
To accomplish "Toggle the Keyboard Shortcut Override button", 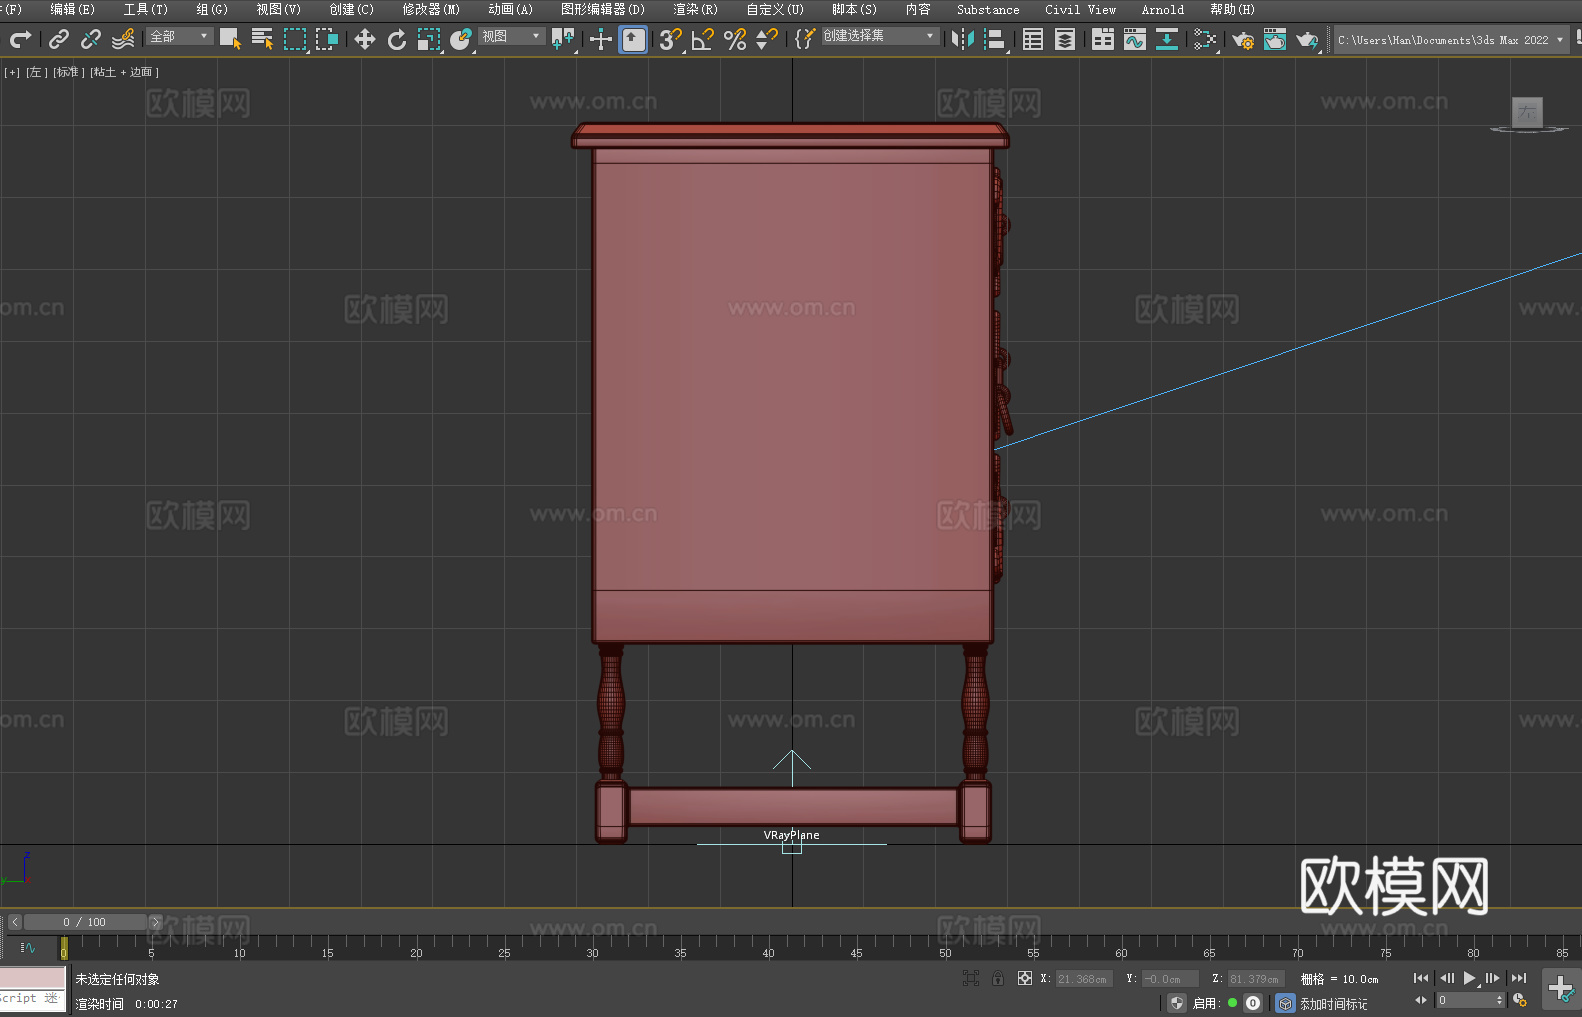I will (633, 39).
